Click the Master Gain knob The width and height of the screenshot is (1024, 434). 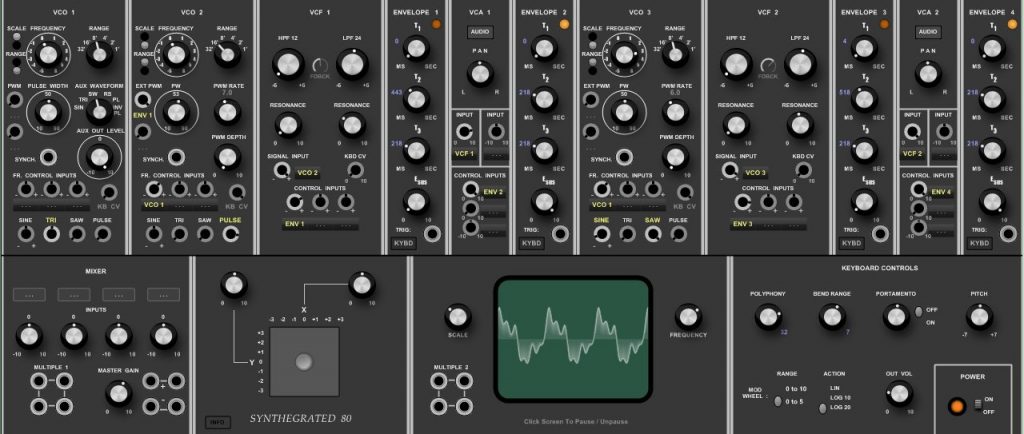(118, 394)
